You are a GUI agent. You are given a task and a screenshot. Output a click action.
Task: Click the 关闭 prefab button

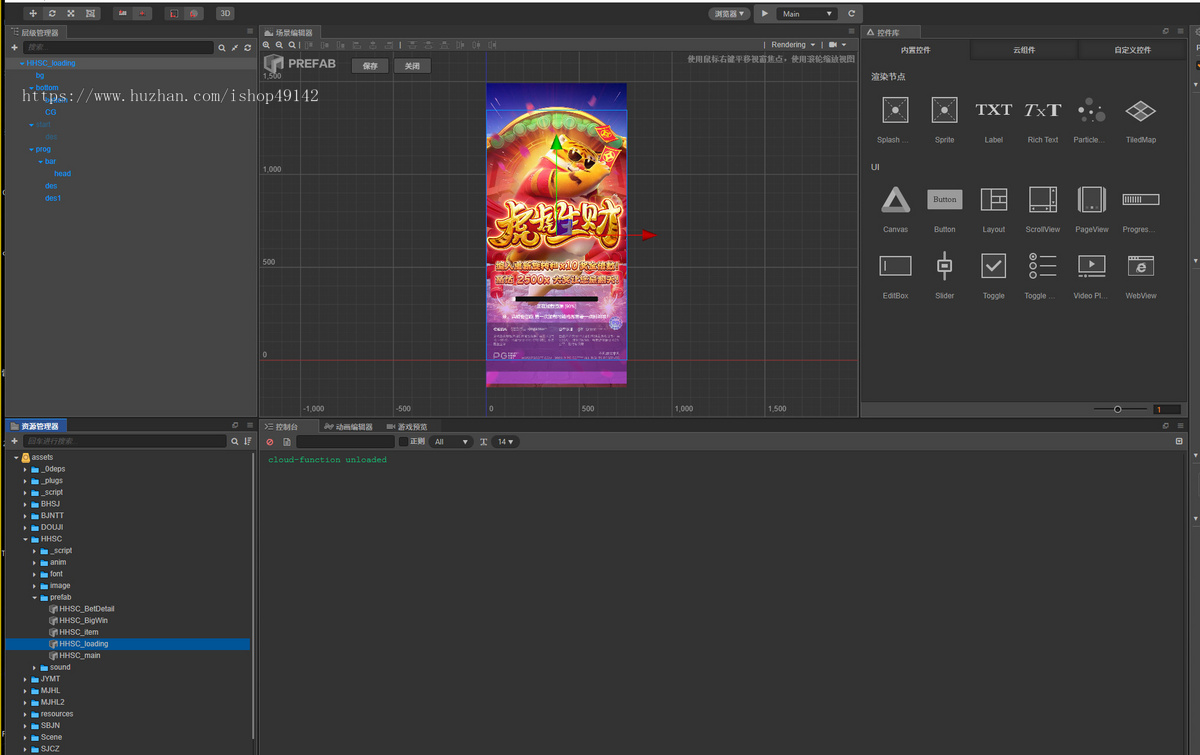point(412,66)
